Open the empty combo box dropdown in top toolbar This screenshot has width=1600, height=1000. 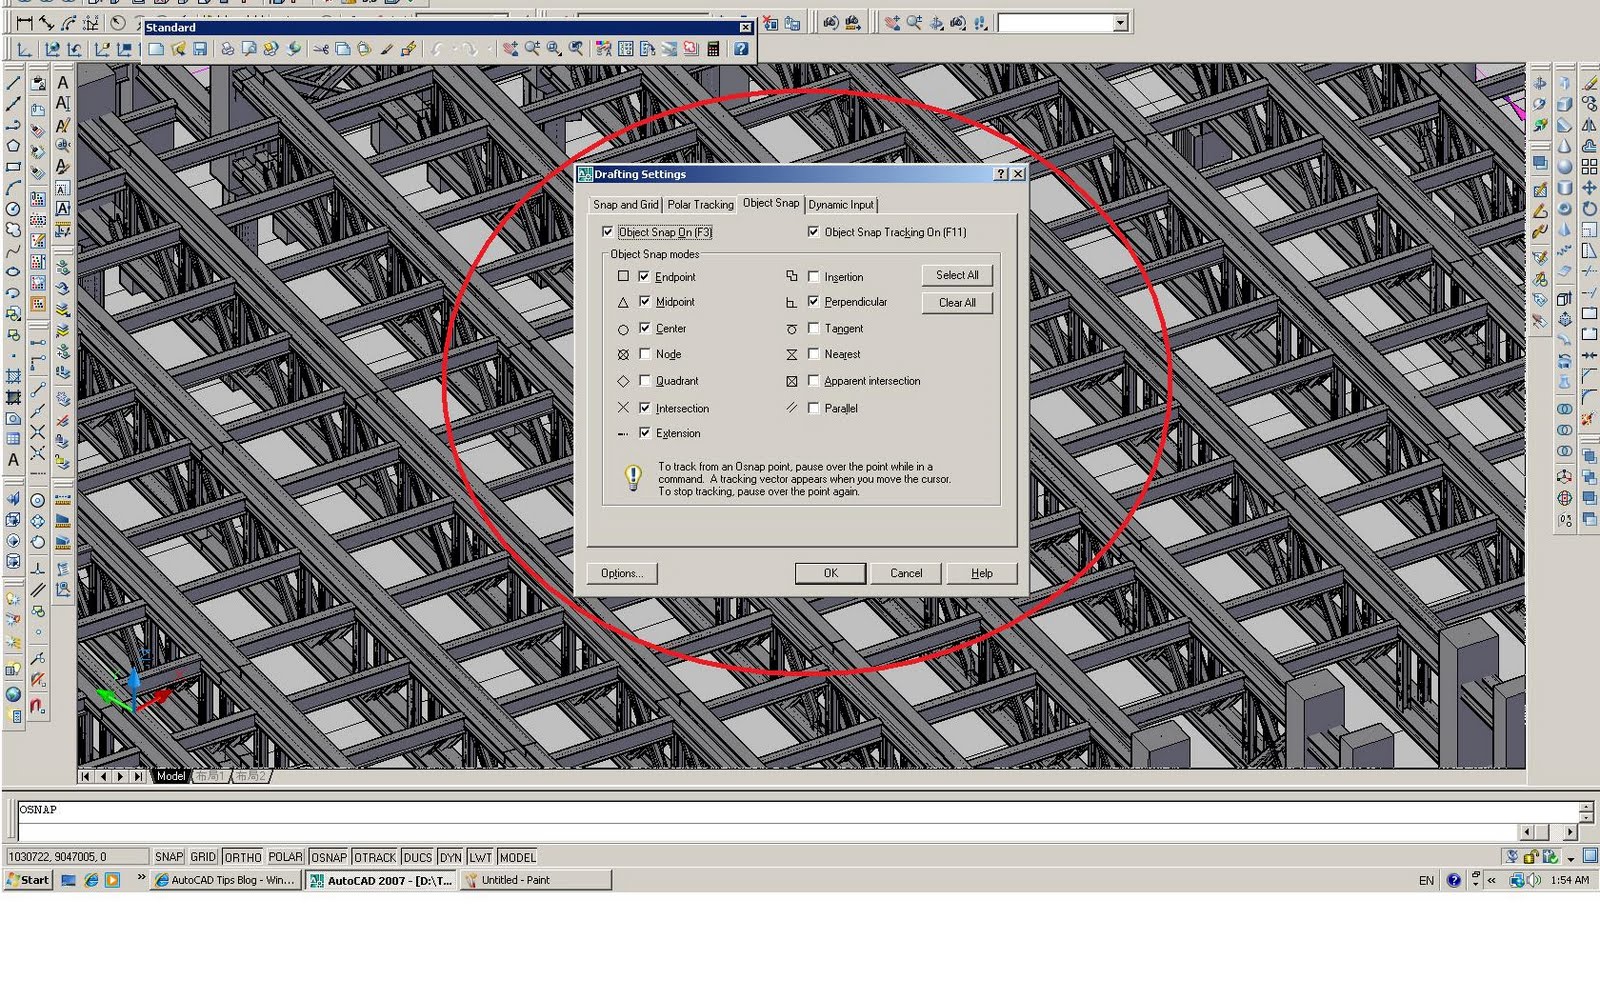tap(1121, 23)
